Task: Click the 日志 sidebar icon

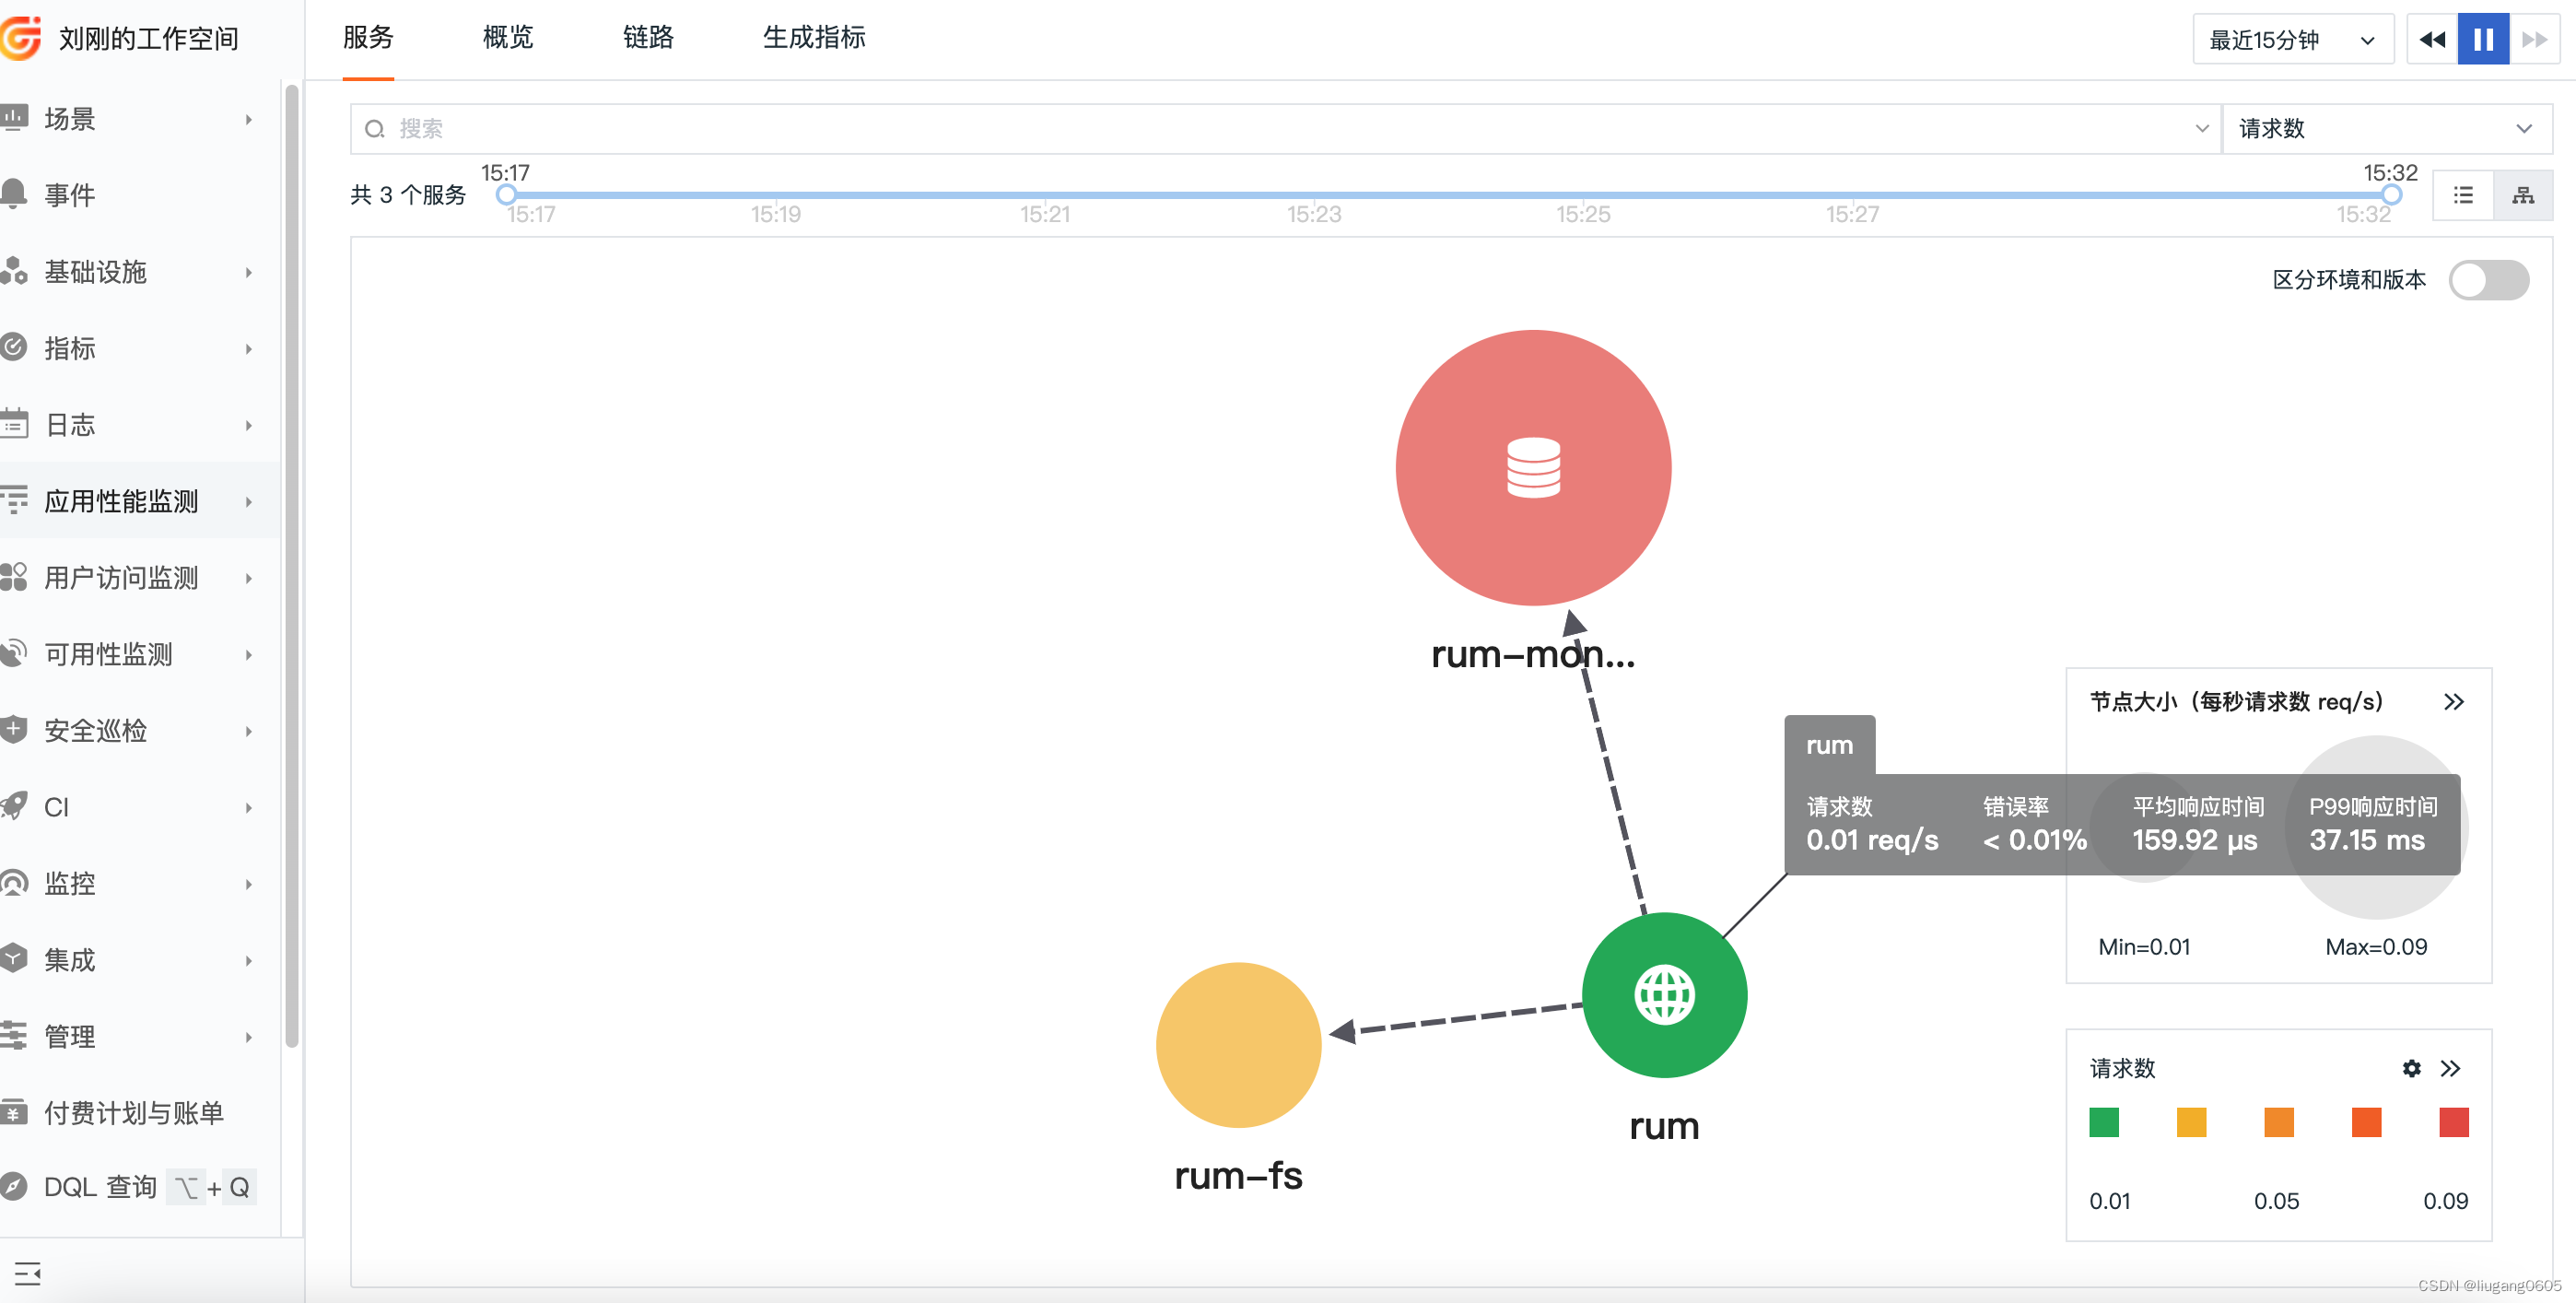Action: pyautogui.click(x=14, y=424)
